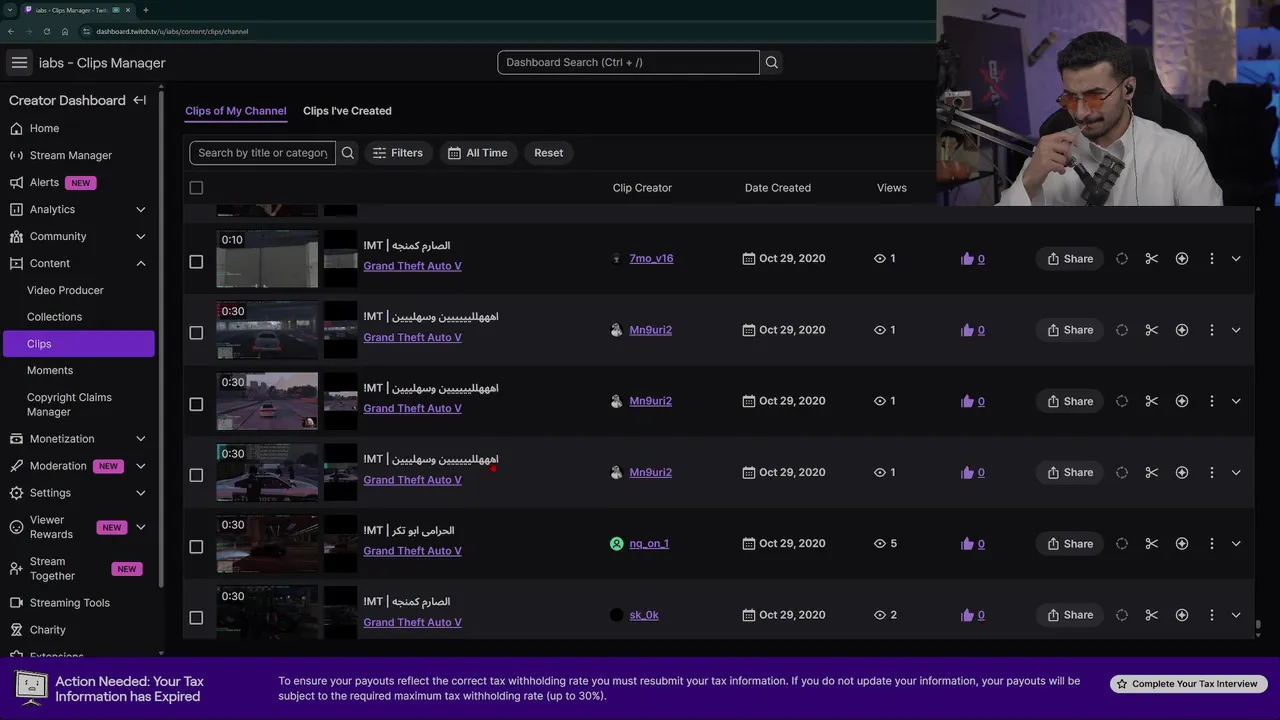The width and height of the screenshot is (1280, 720).
Task: Expand details of the 7mo_v16 clip row
Action: click(1236, 259)
